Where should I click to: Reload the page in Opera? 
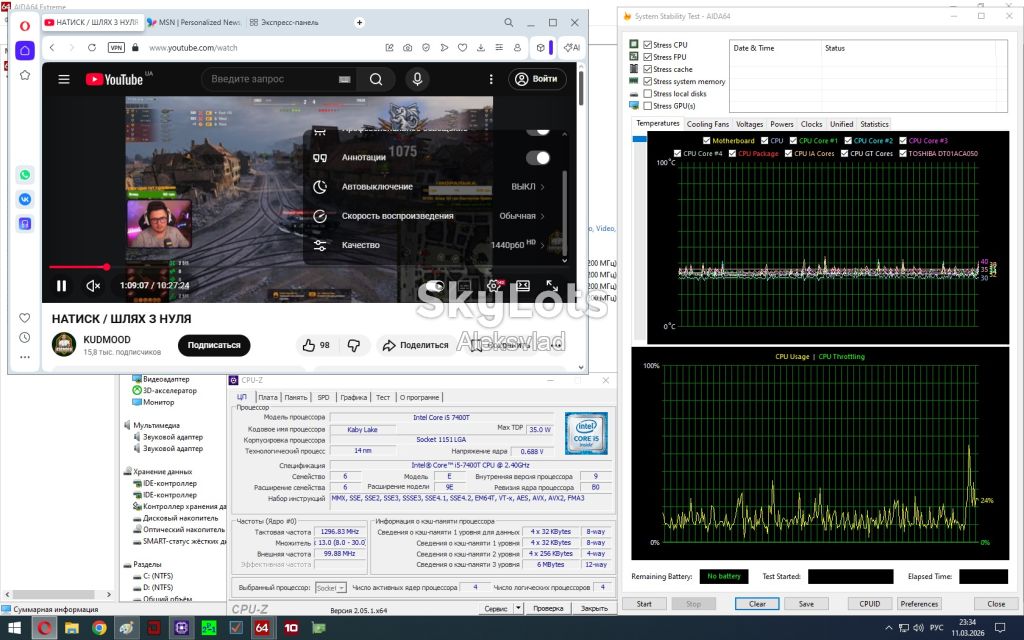(91, 48)
